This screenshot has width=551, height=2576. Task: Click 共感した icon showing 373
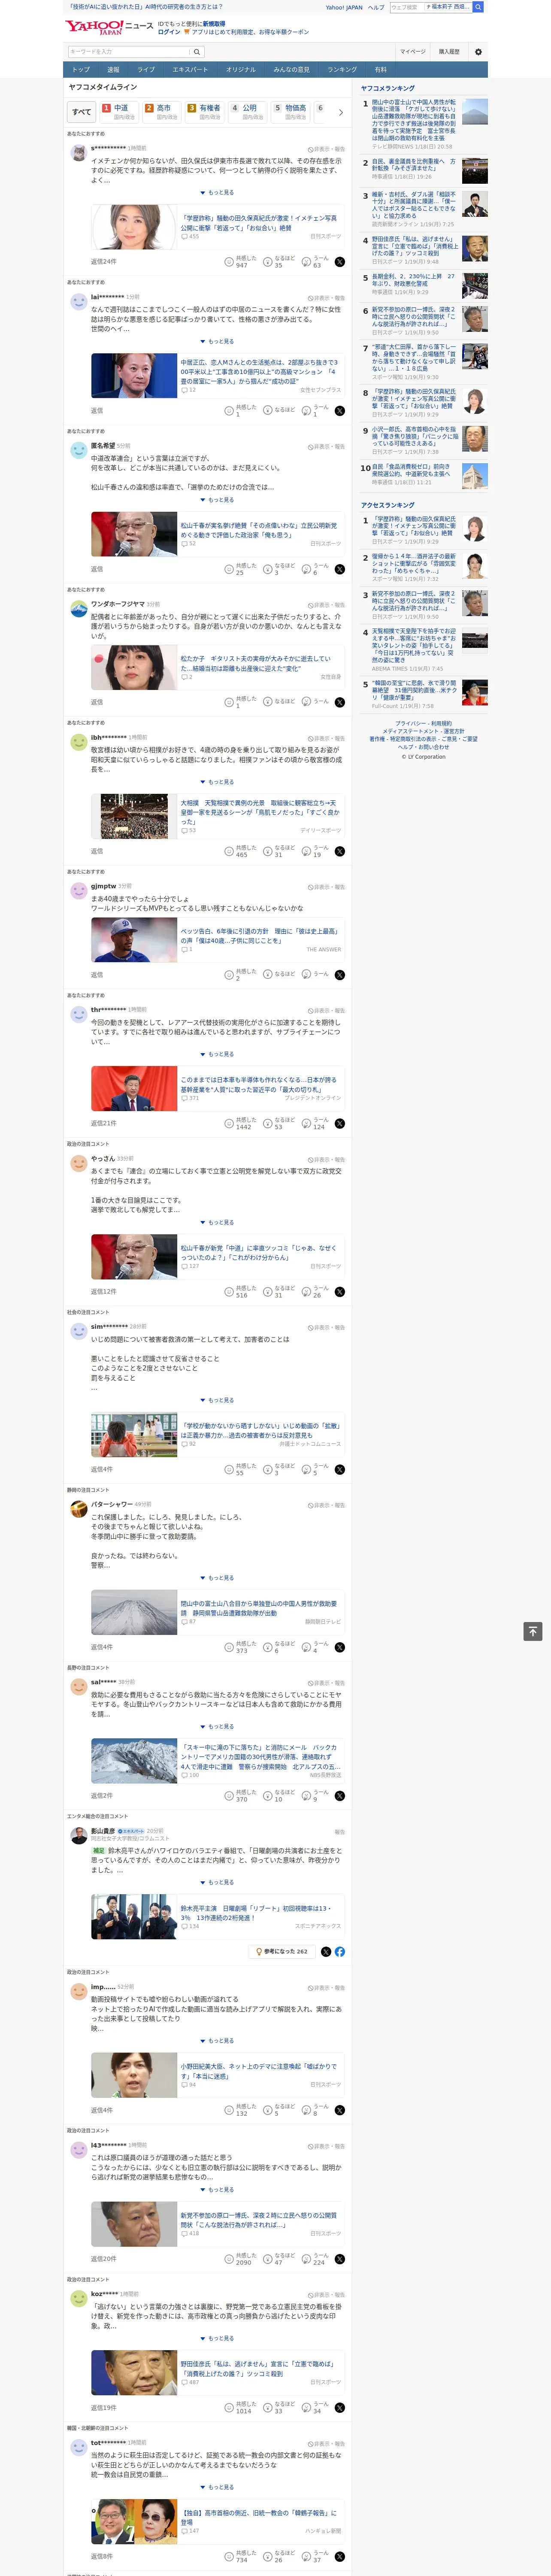click(x=229, y=1647)
